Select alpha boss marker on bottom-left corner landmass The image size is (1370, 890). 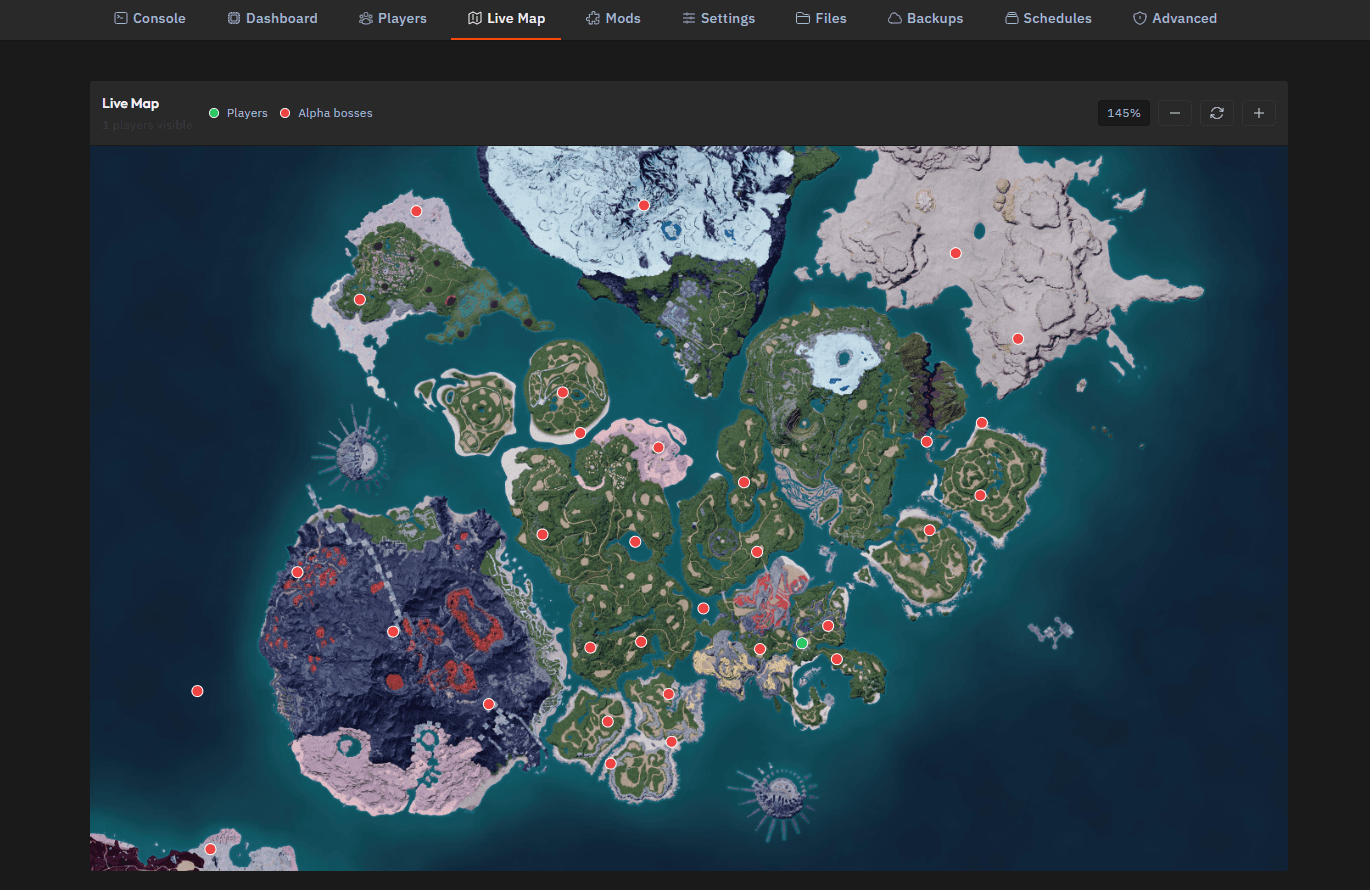coord(210,849)
